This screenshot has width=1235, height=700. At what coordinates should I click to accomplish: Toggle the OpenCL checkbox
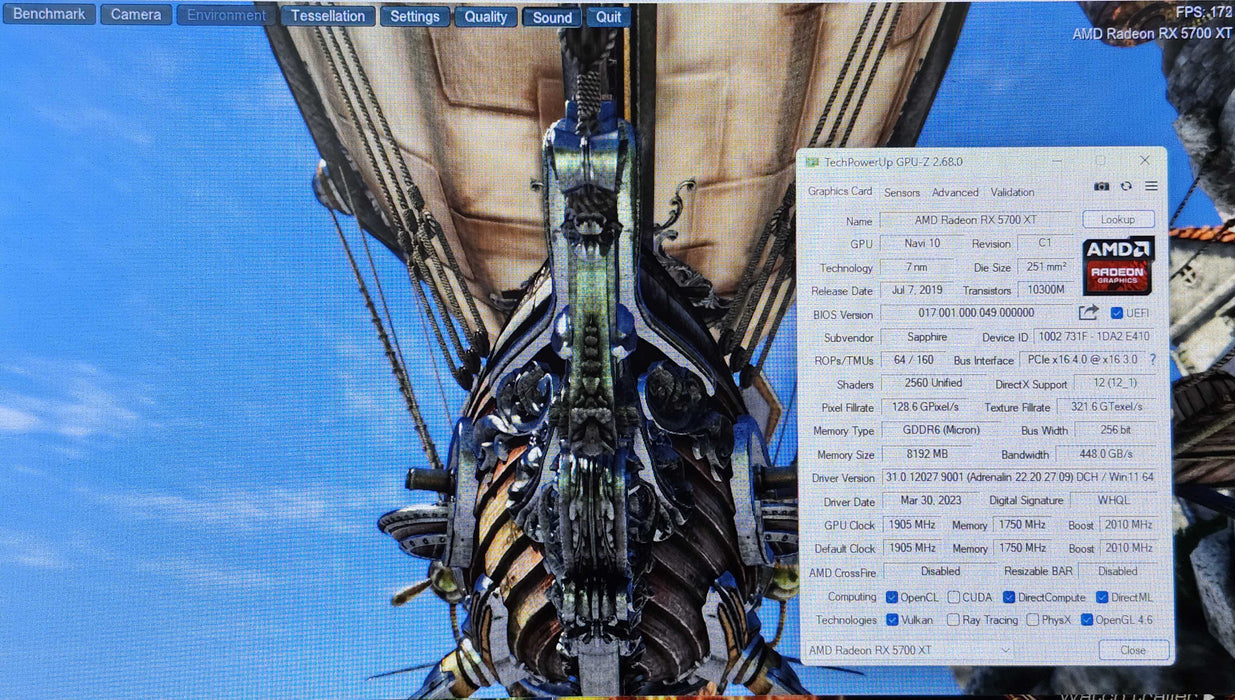(x=892, y=597)
